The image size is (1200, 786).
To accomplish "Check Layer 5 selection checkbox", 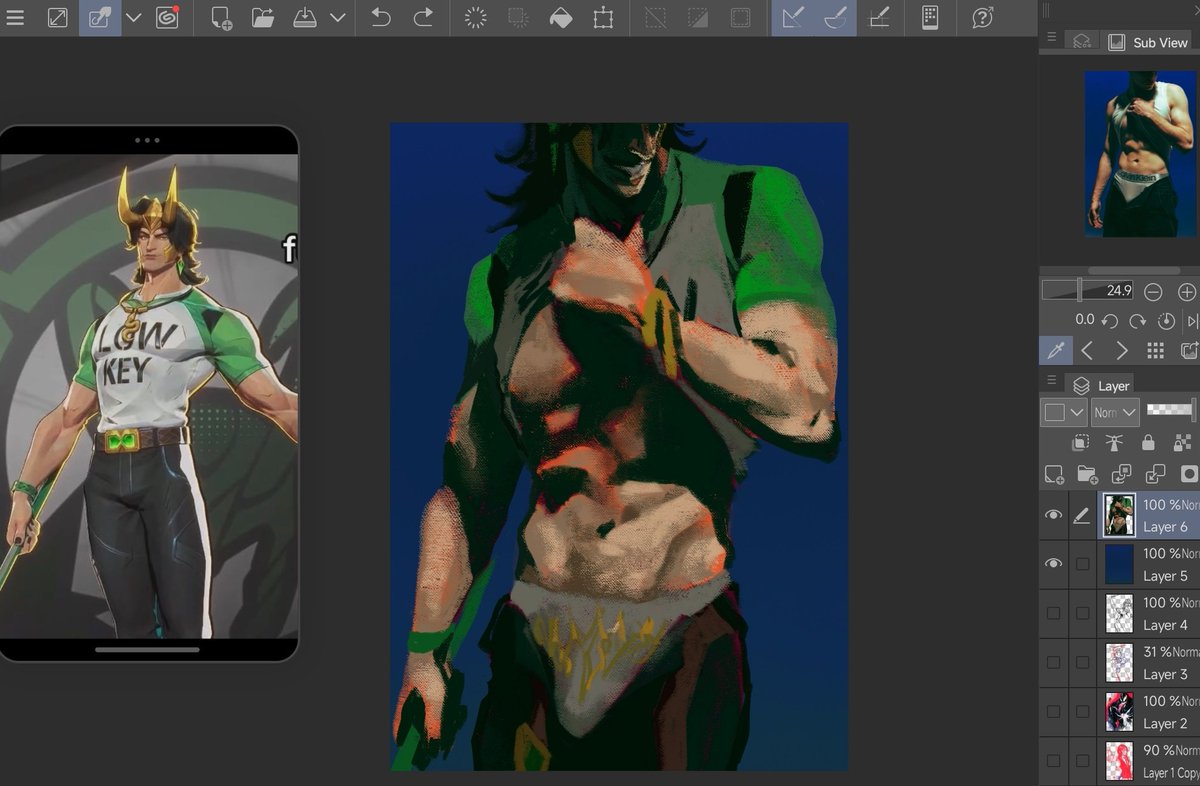I will coord(1082,564).
